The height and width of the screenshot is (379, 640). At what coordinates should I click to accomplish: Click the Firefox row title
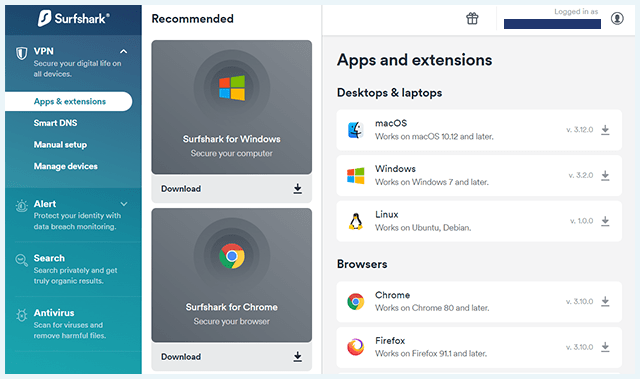[x=390, y=340]
